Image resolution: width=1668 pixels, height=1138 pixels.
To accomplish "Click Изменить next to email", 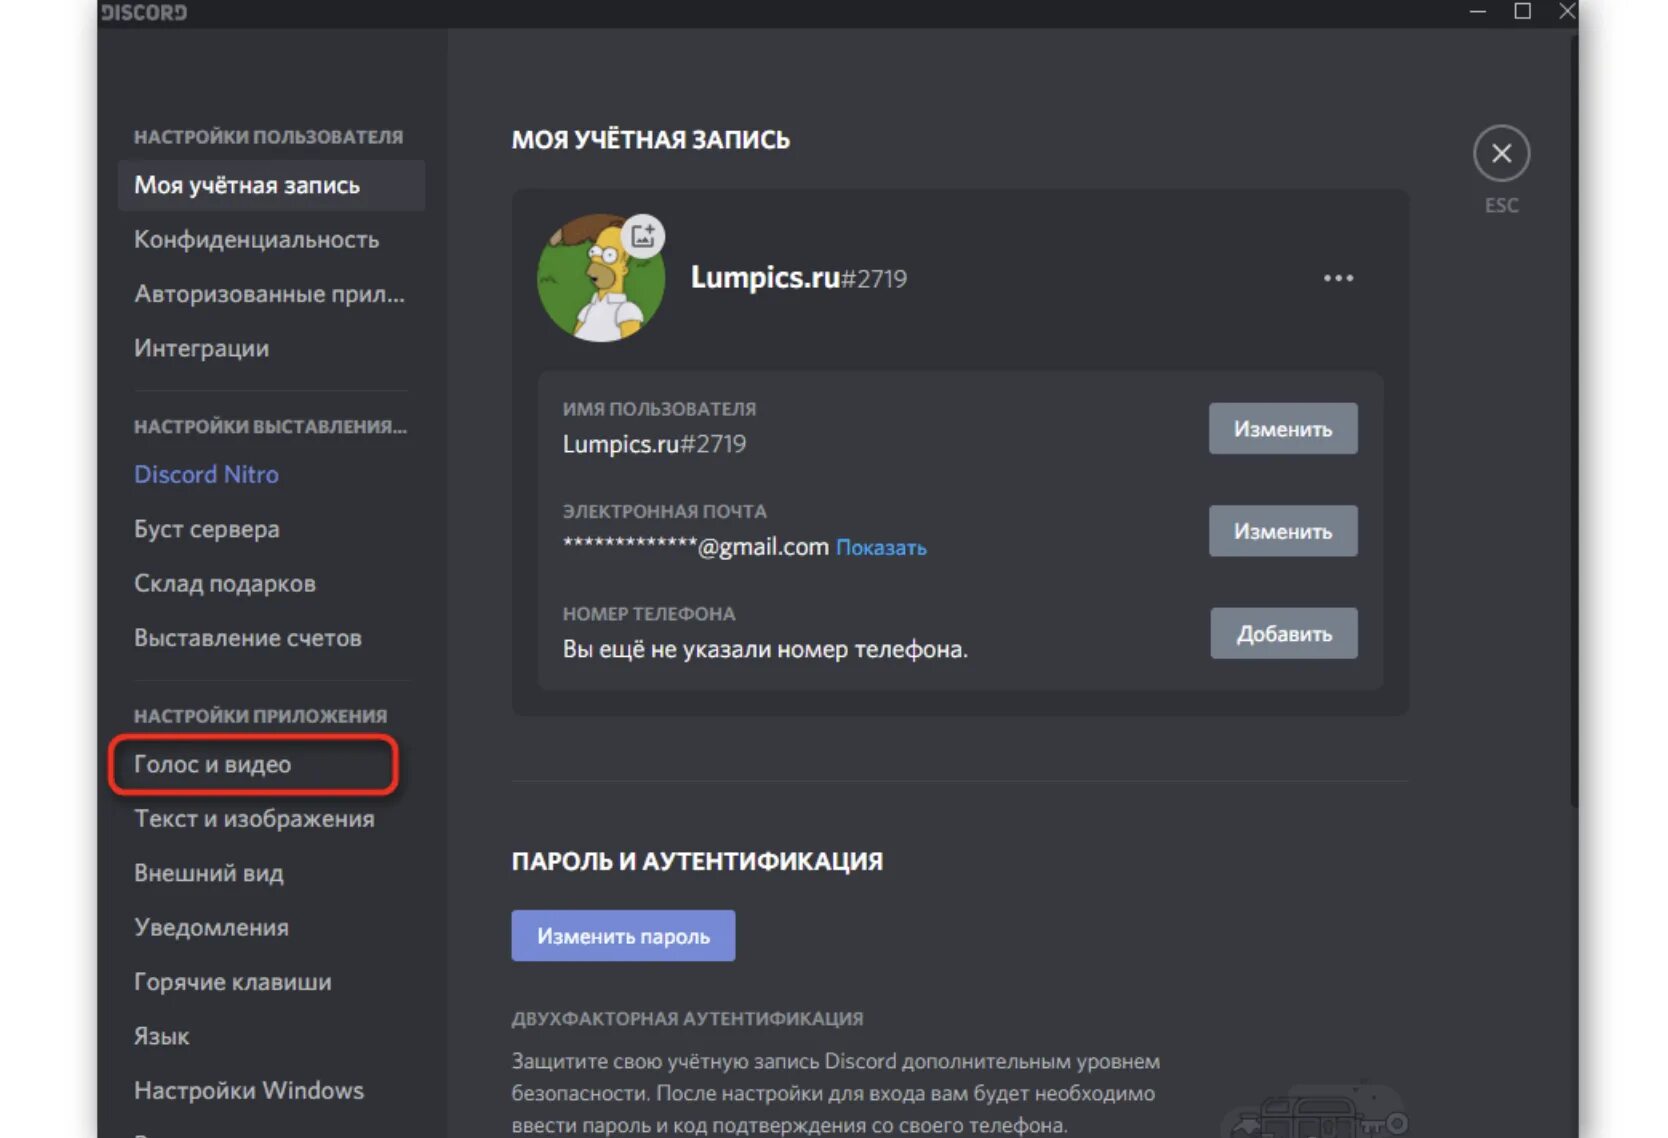I will (x=1283, y=531).
